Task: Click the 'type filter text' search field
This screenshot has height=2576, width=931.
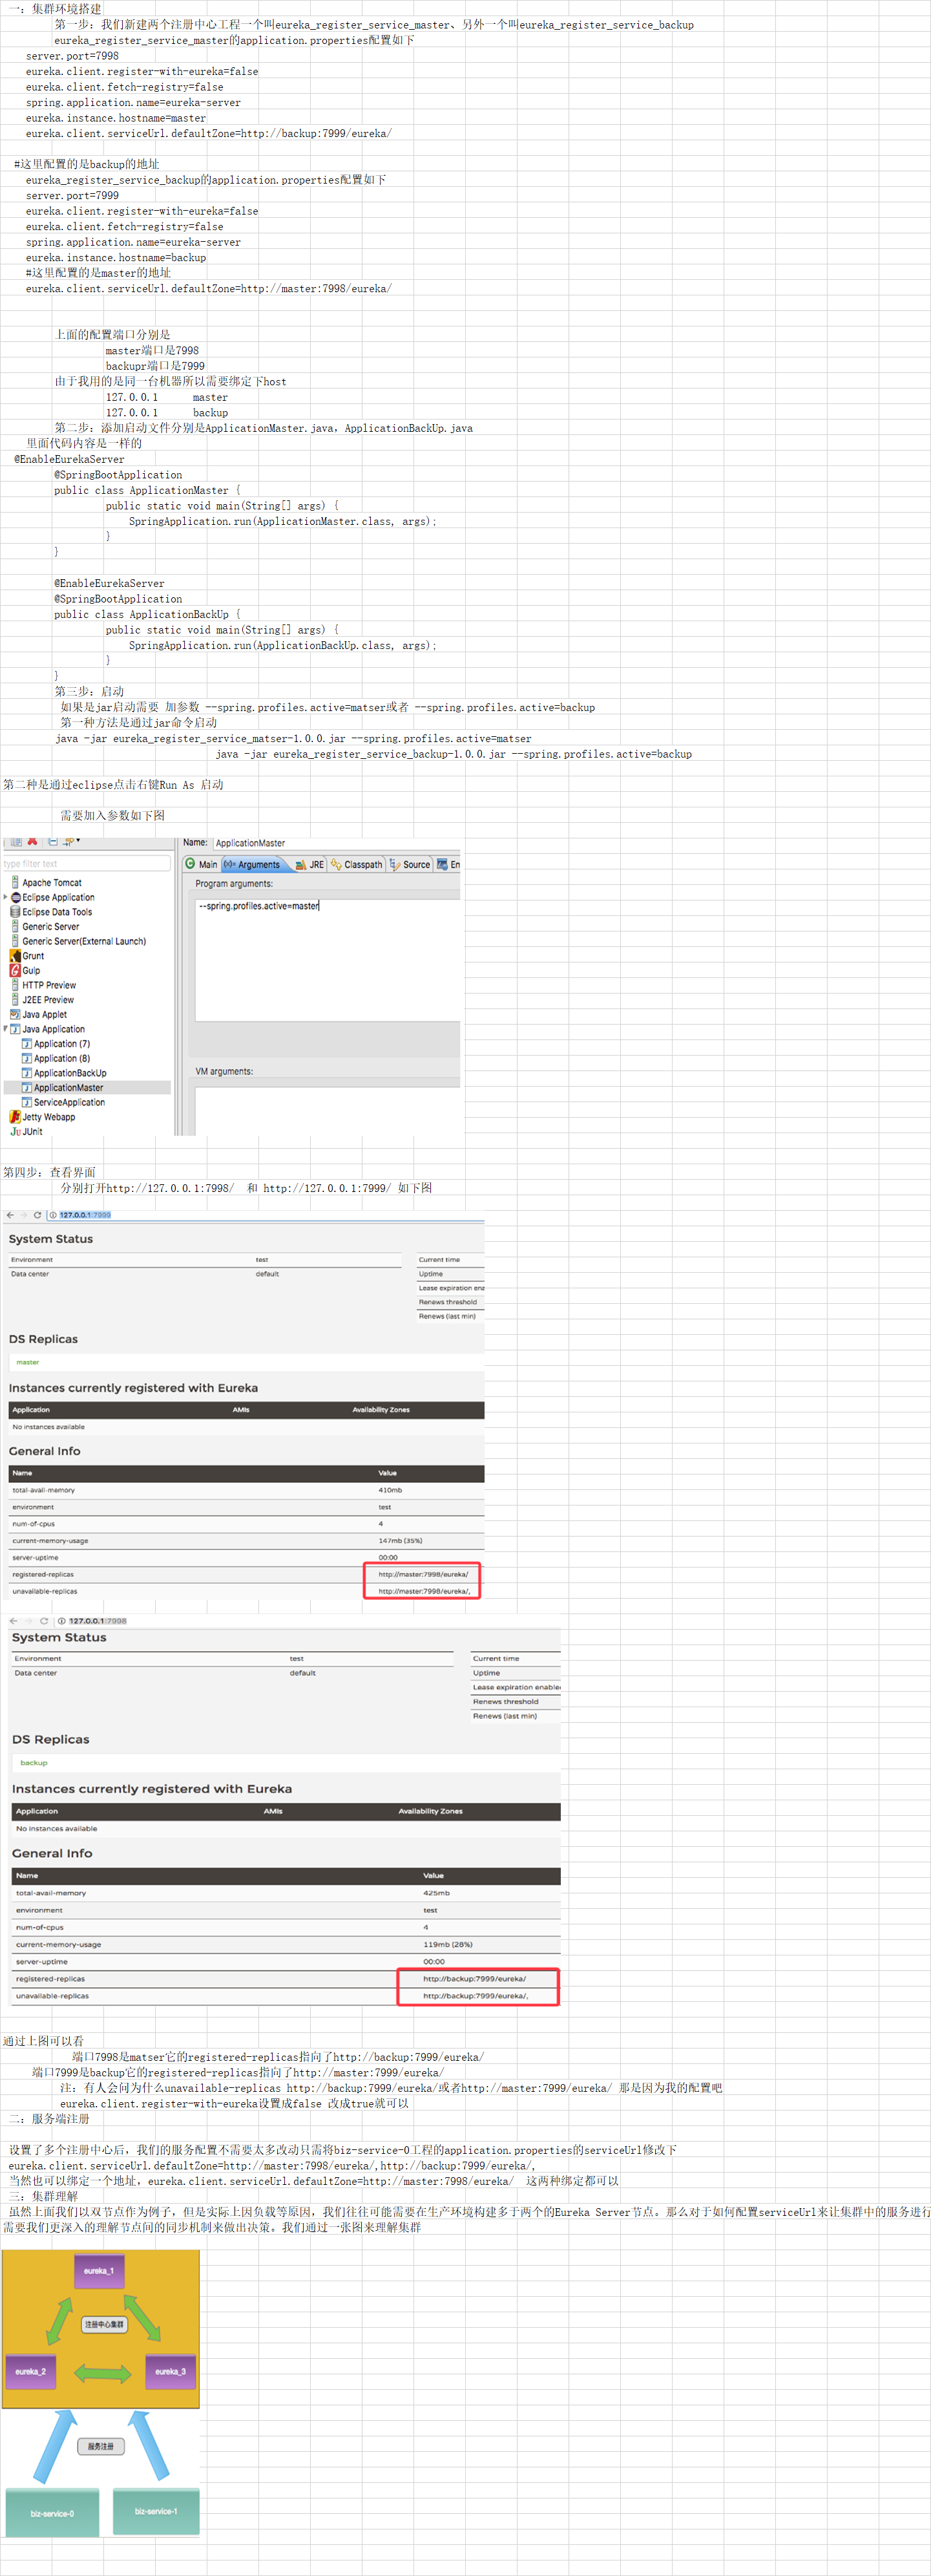Action: click(x=86, y=863)
